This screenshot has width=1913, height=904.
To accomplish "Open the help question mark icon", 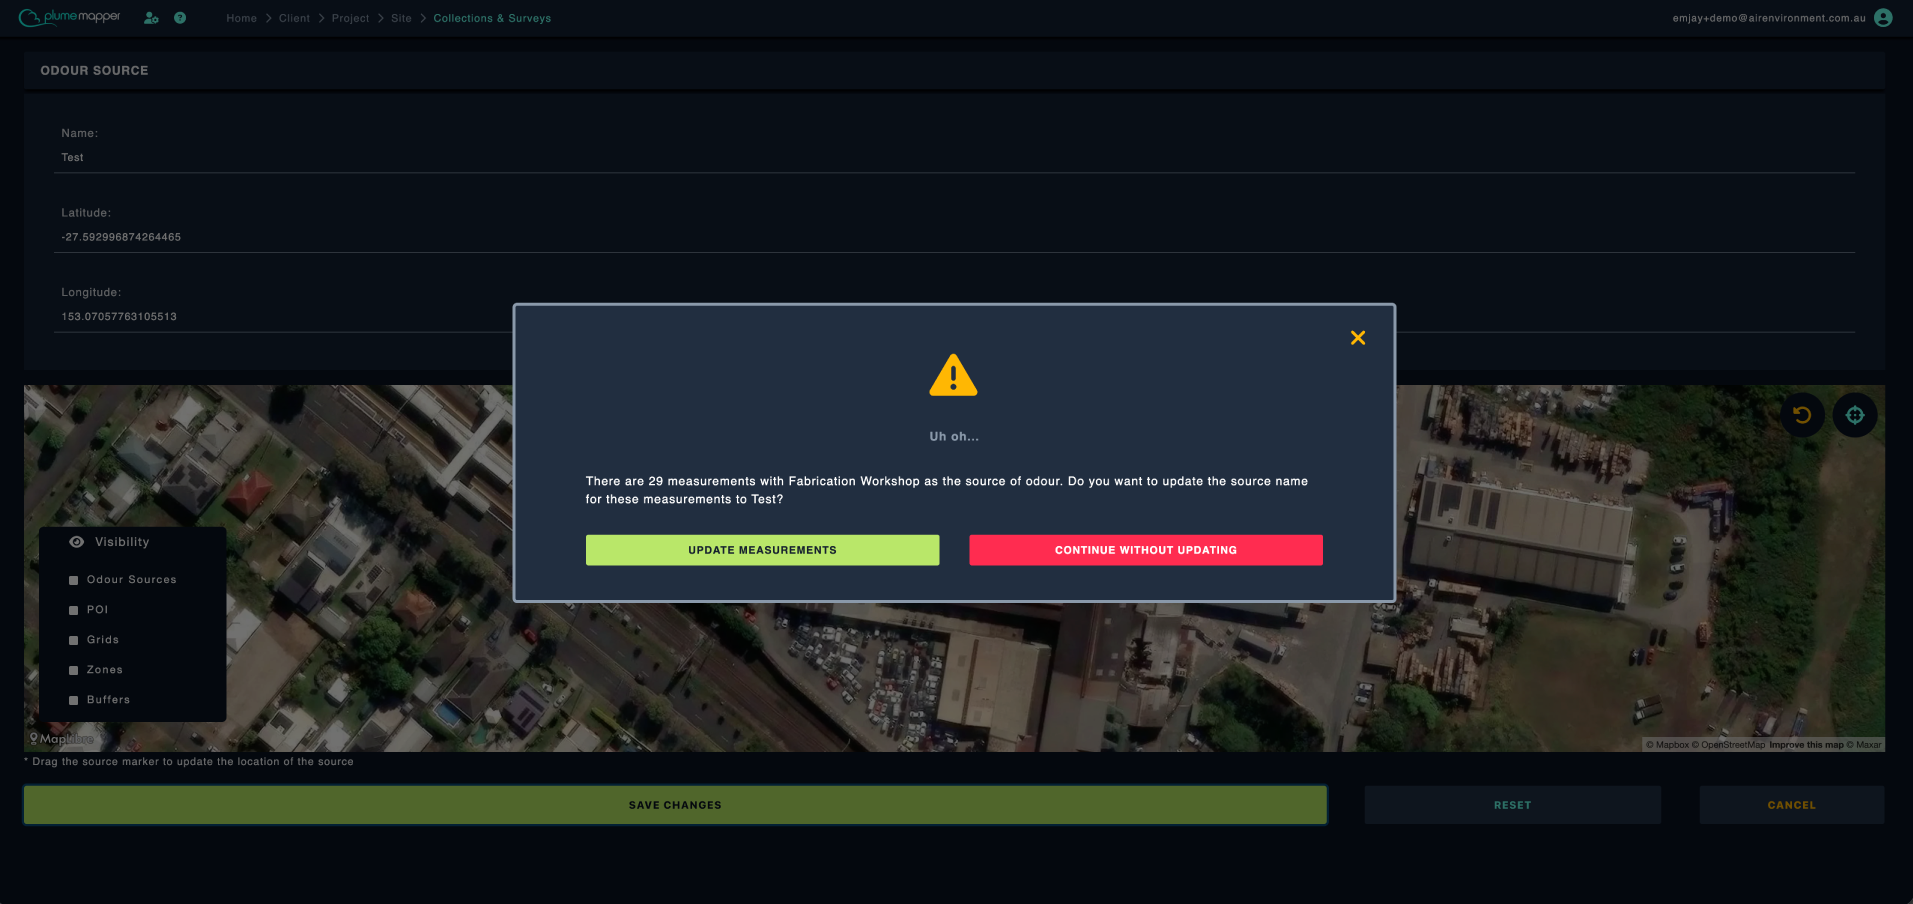I will click(x=180, y=18).
